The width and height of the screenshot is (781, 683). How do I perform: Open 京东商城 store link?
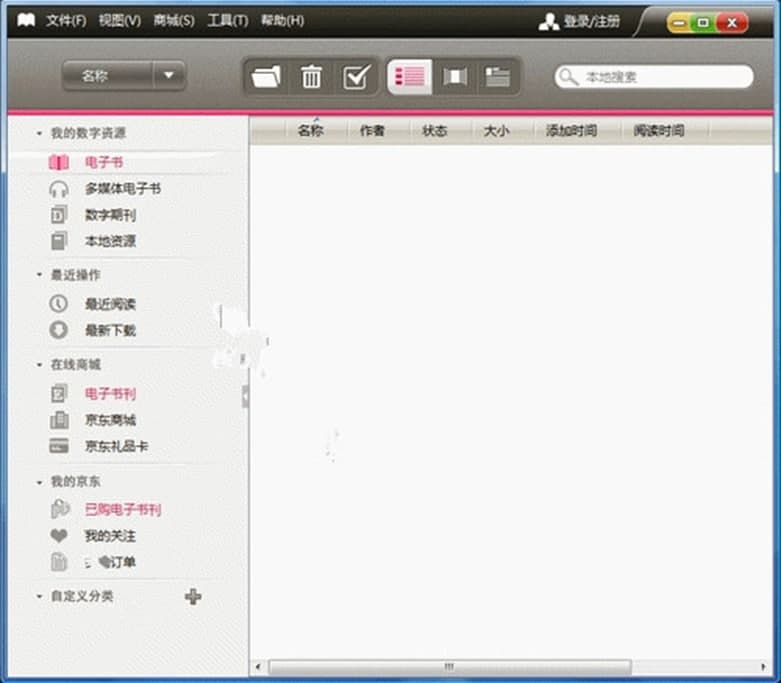109,420
